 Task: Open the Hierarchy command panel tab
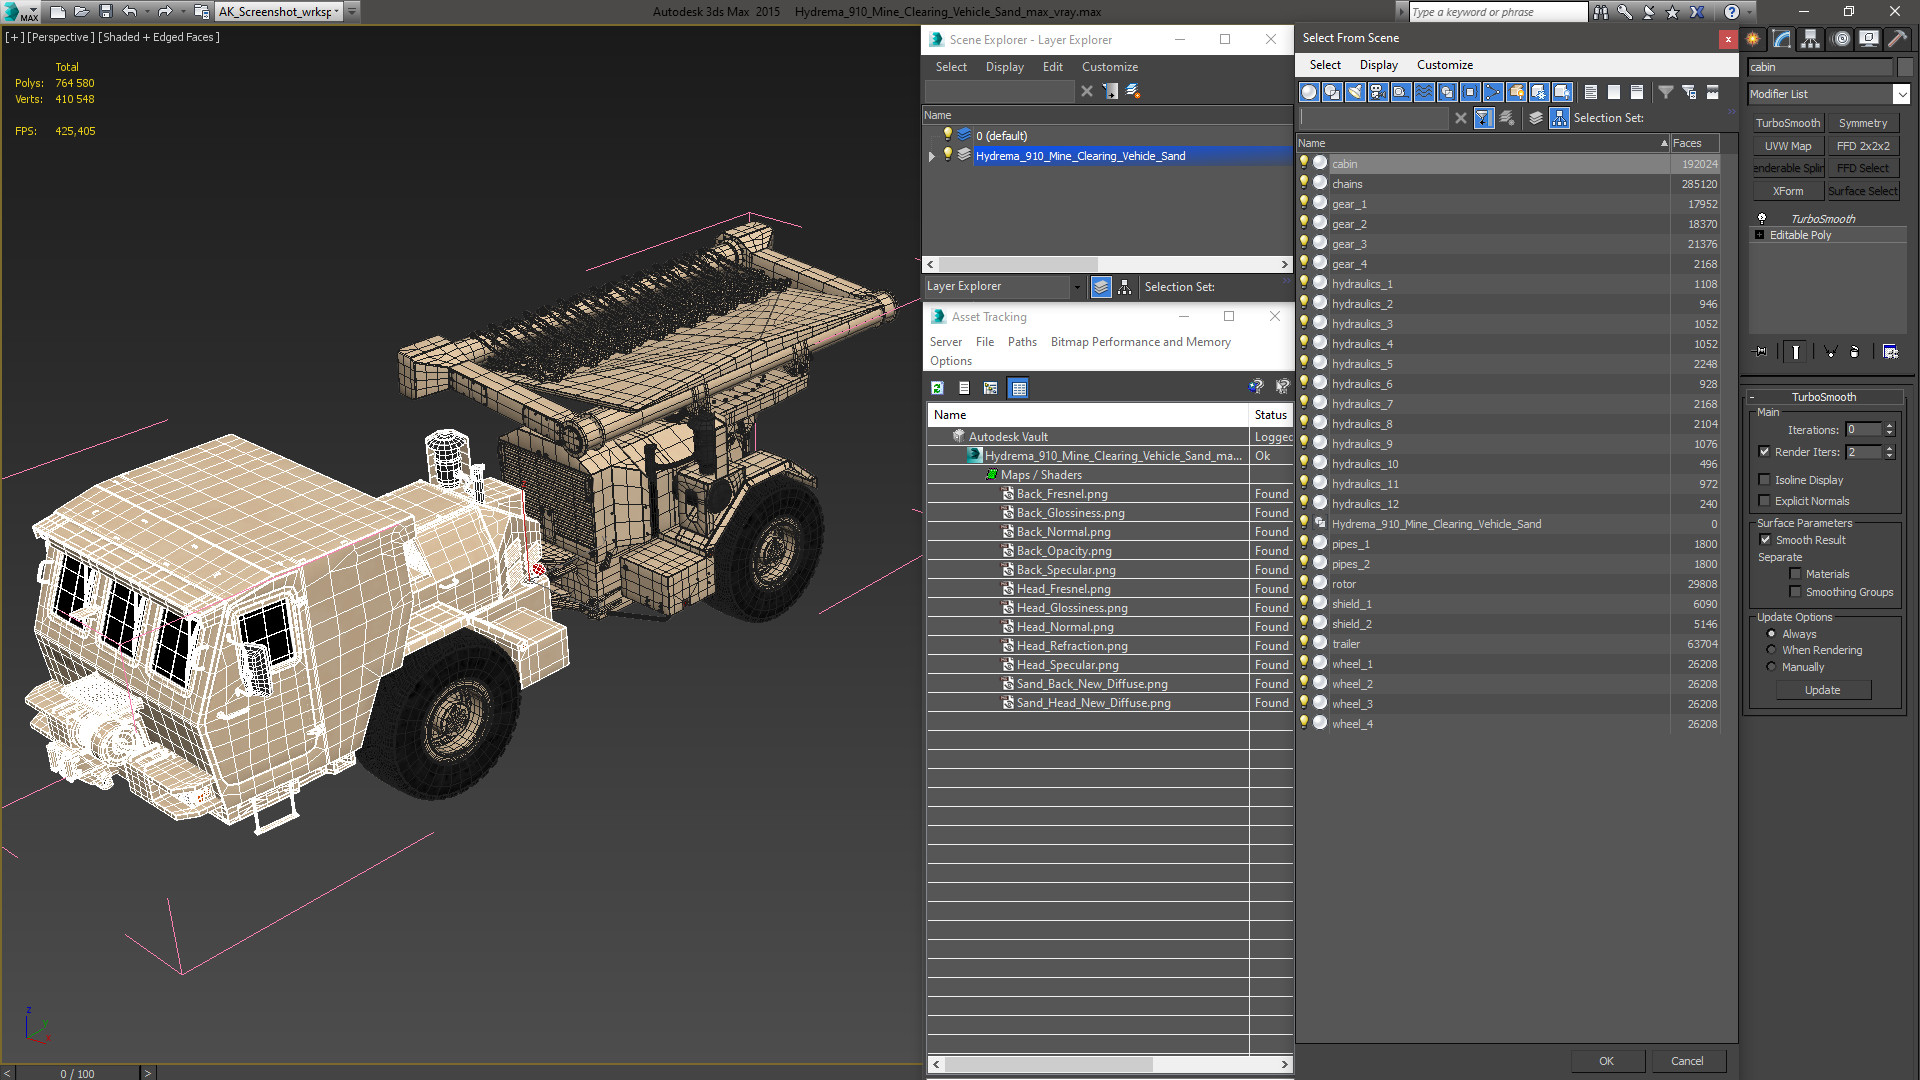coord(1810,39)
